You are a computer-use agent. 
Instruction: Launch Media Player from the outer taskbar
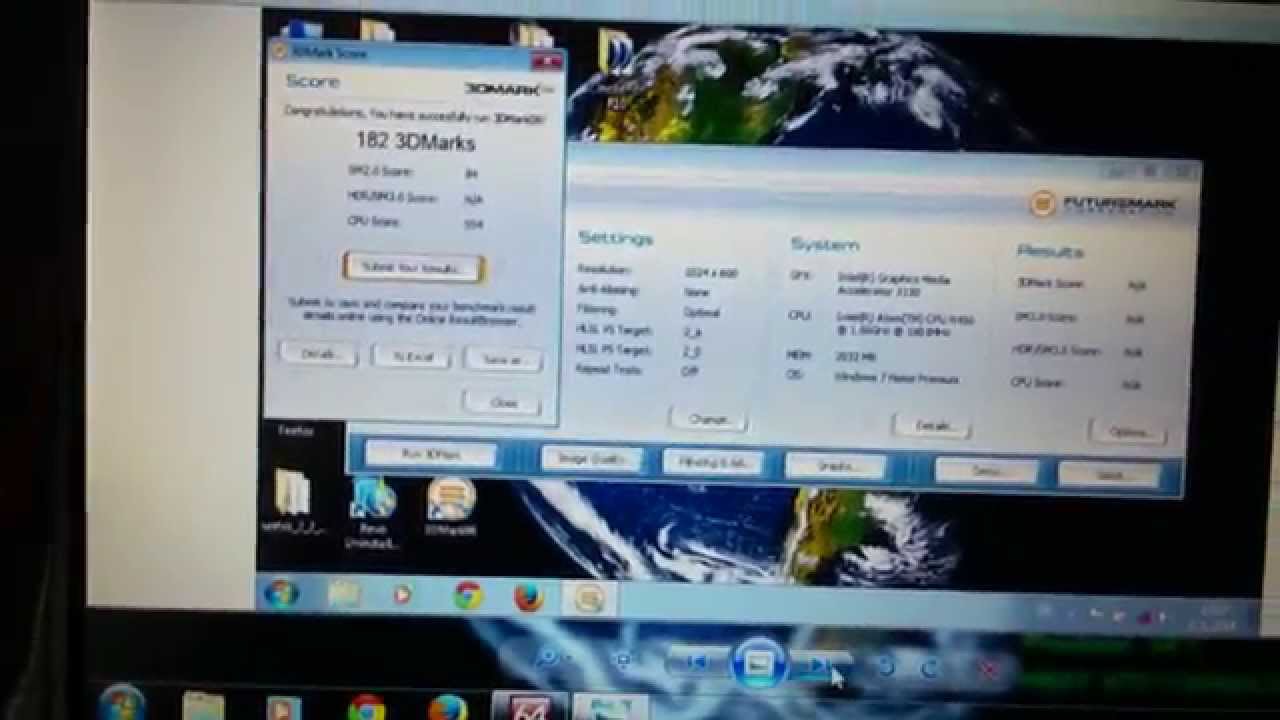tap(283, 708)
